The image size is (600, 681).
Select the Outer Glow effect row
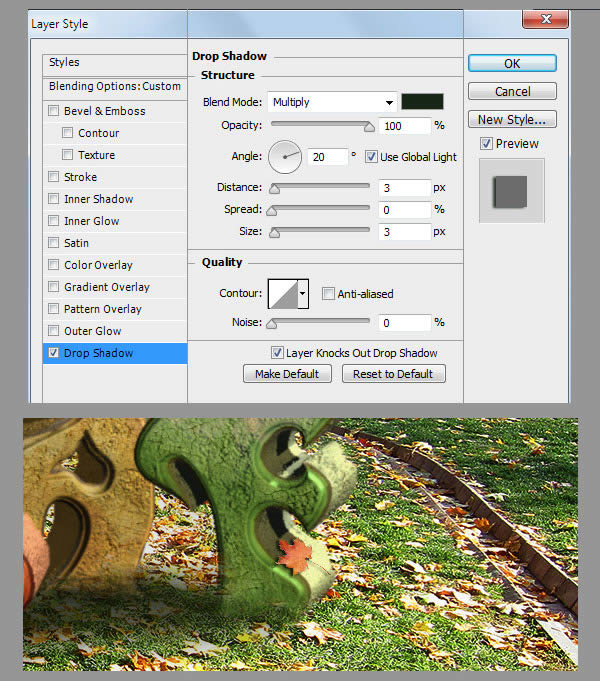click(115, 331)
